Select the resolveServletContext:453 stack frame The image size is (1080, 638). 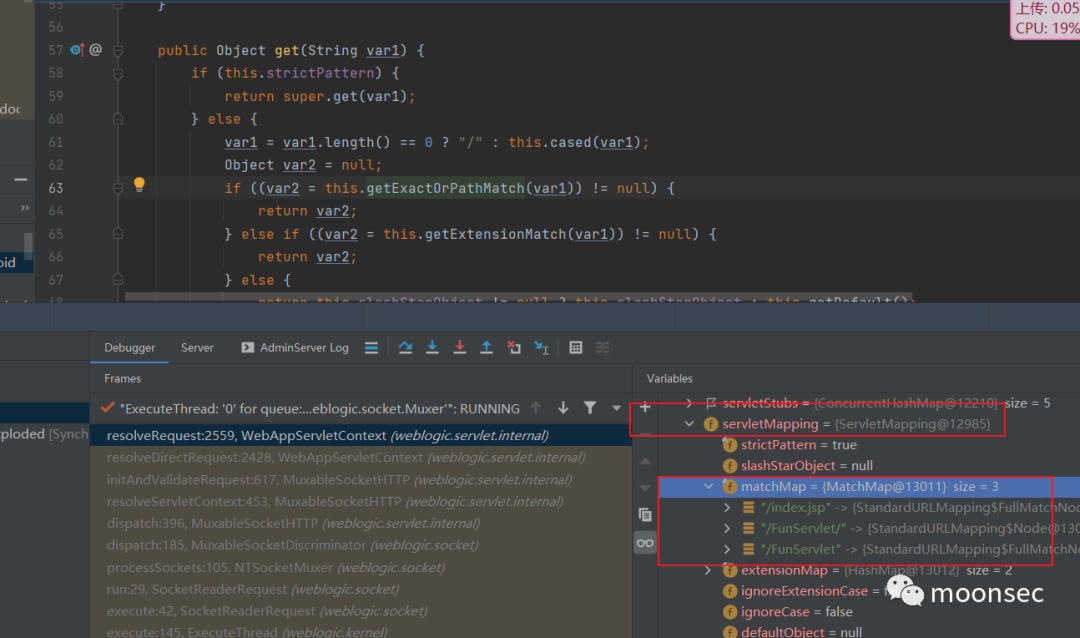point(361,502)
